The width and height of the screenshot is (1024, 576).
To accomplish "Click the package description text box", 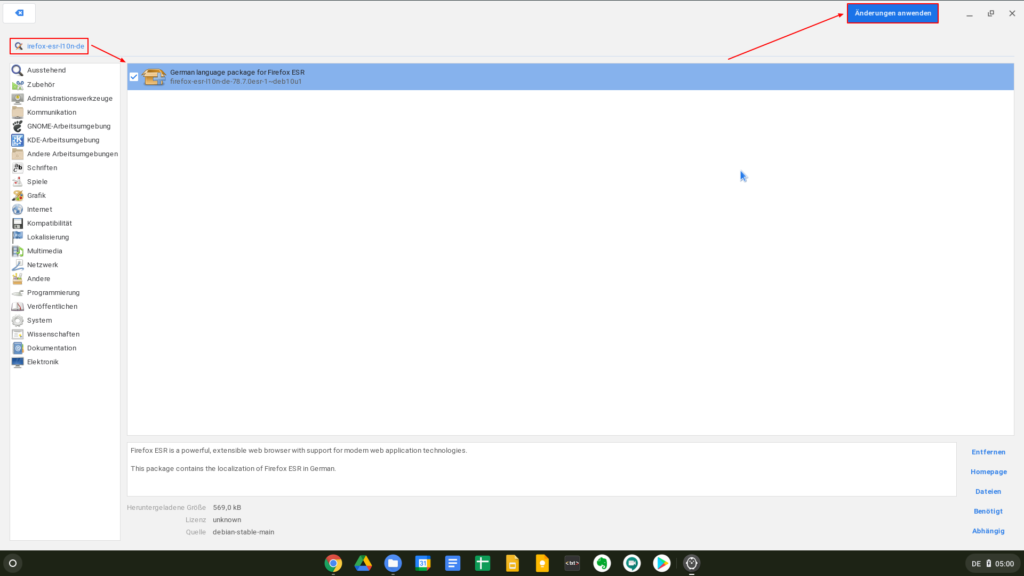I will coord(541,469).
